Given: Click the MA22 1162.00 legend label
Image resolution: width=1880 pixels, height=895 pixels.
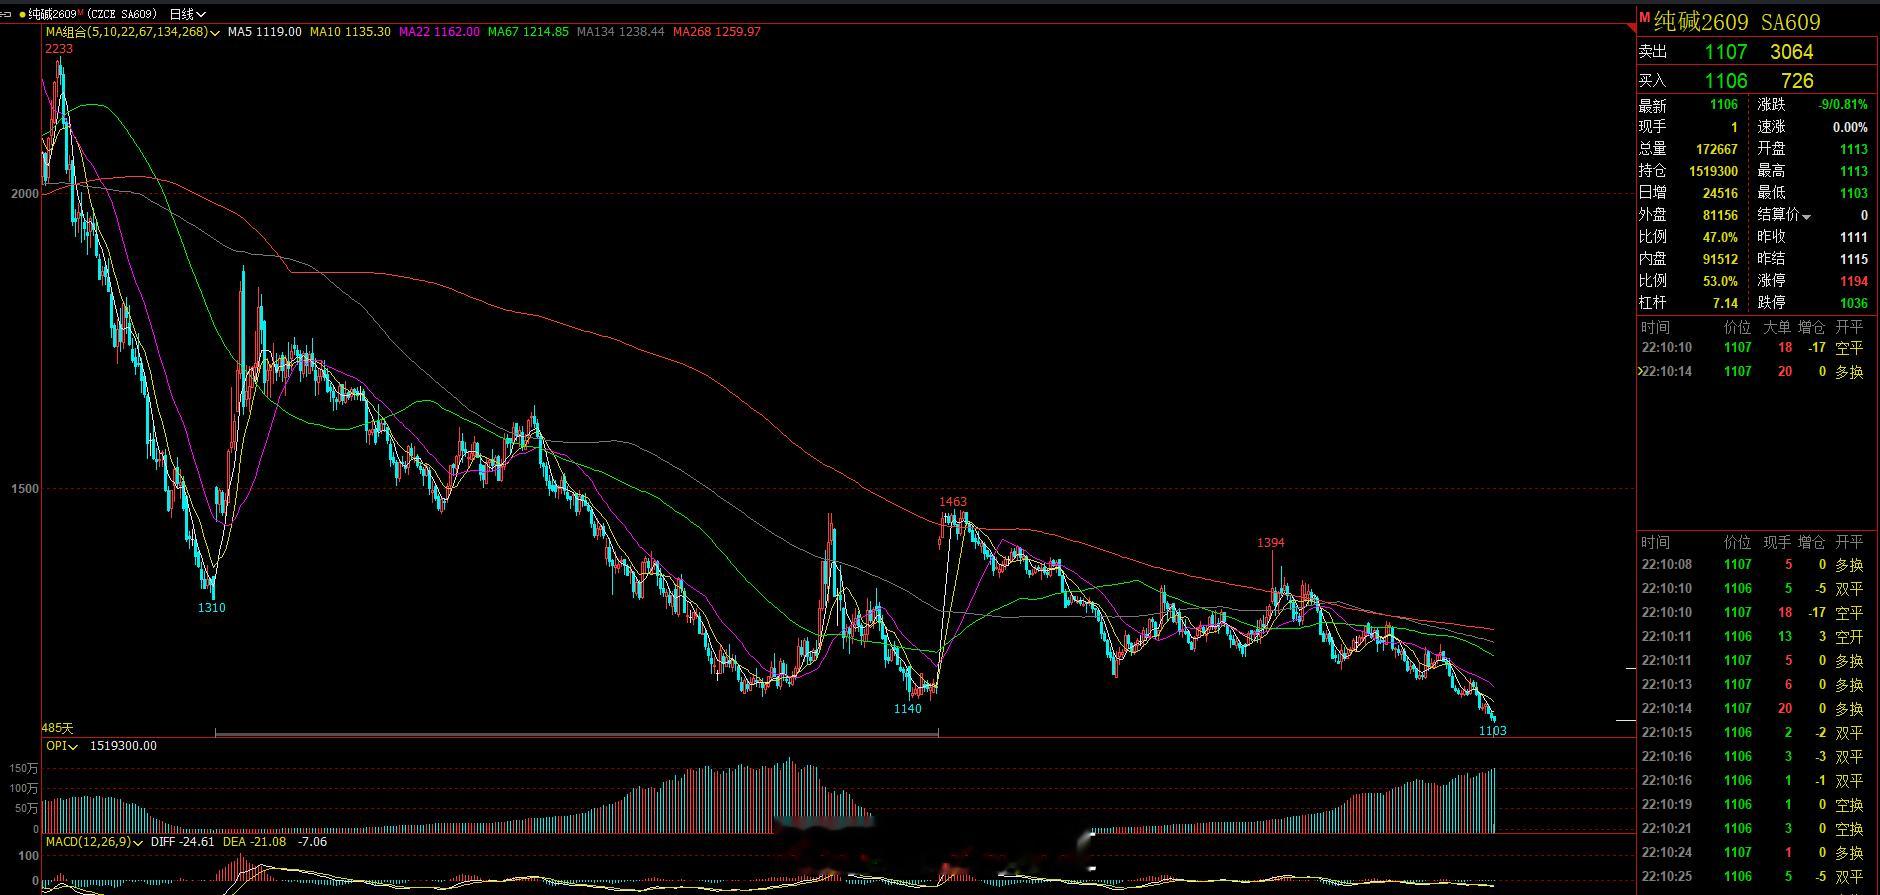Looking at the screenshot, I should (x=439, y=32).
